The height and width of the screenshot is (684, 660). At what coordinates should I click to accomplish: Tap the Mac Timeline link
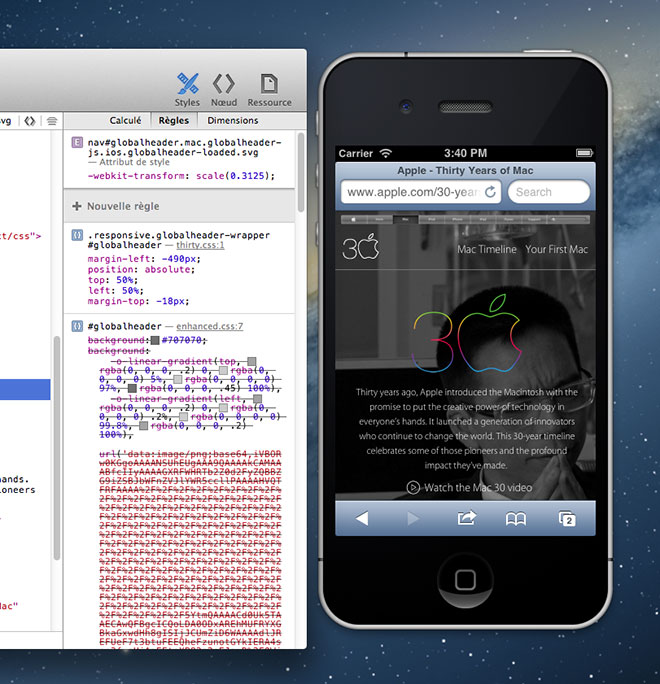click(x=487, y=250)
